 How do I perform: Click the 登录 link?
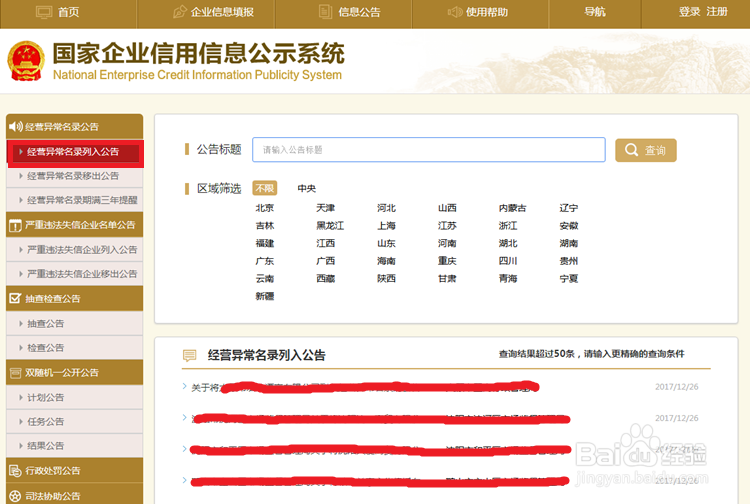click(x=689, y=12)
